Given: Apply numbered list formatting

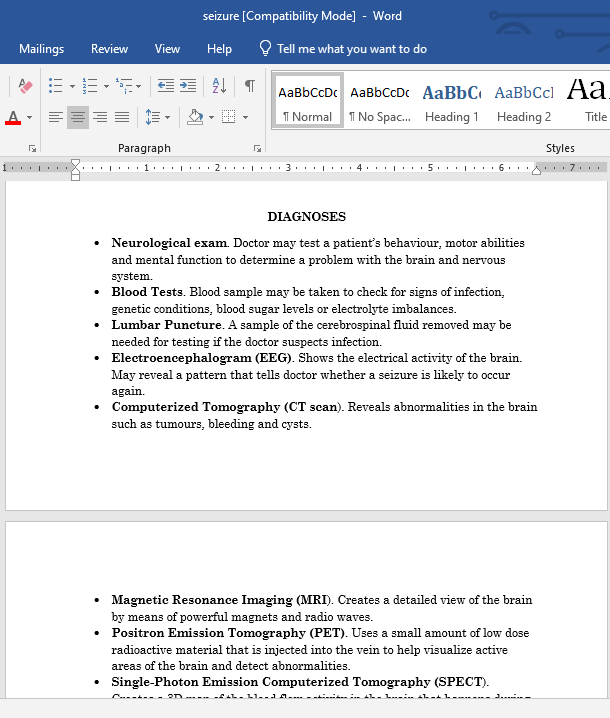Looking at the screenshot, I should [x=90, y=86].
